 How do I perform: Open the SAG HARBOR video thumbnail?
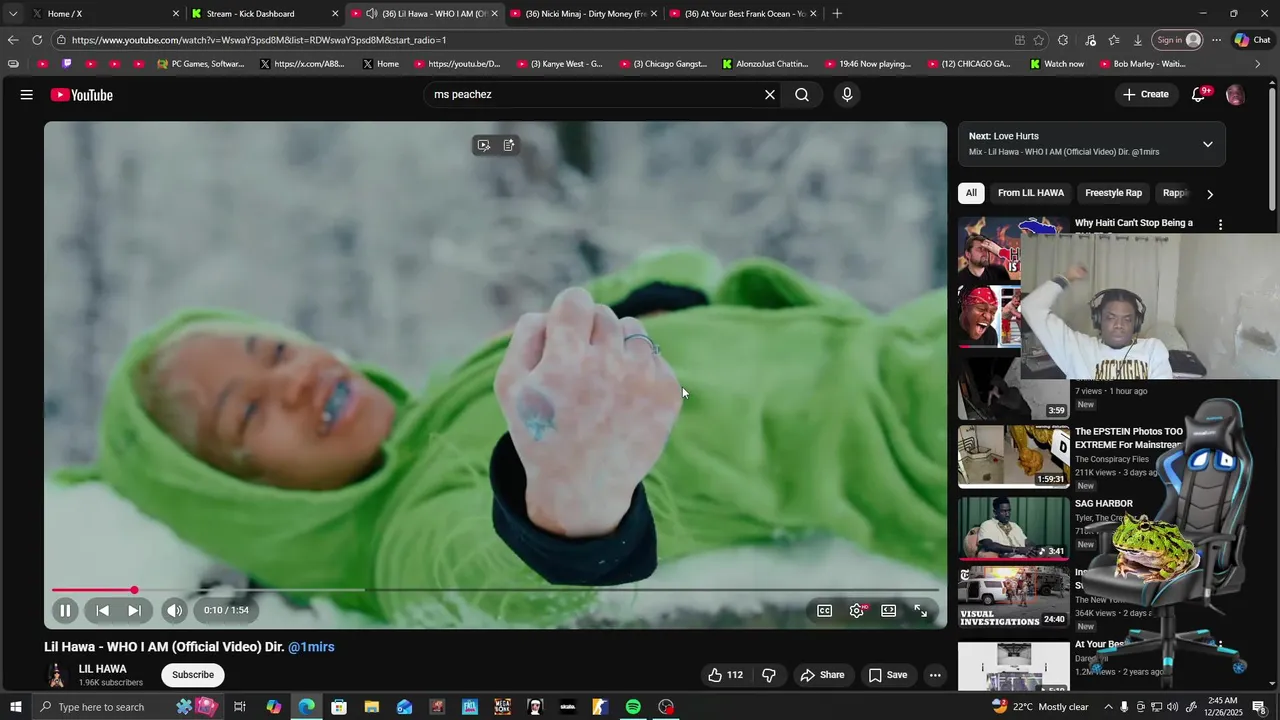click(x=1013, y=529)
